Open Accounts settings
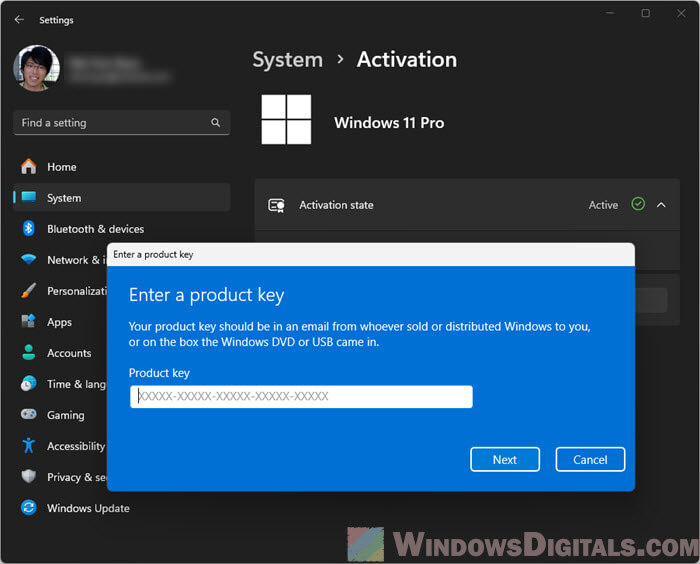 (x=60, y=353)
